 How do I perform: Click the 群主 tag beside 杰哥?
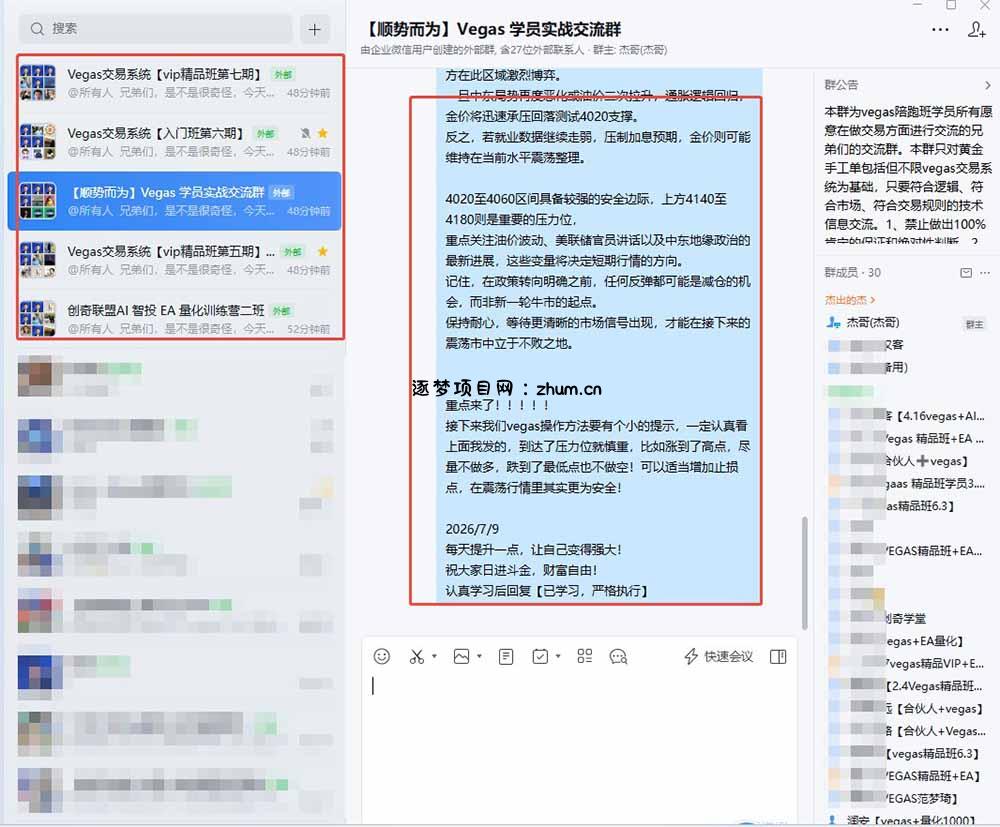974,324
